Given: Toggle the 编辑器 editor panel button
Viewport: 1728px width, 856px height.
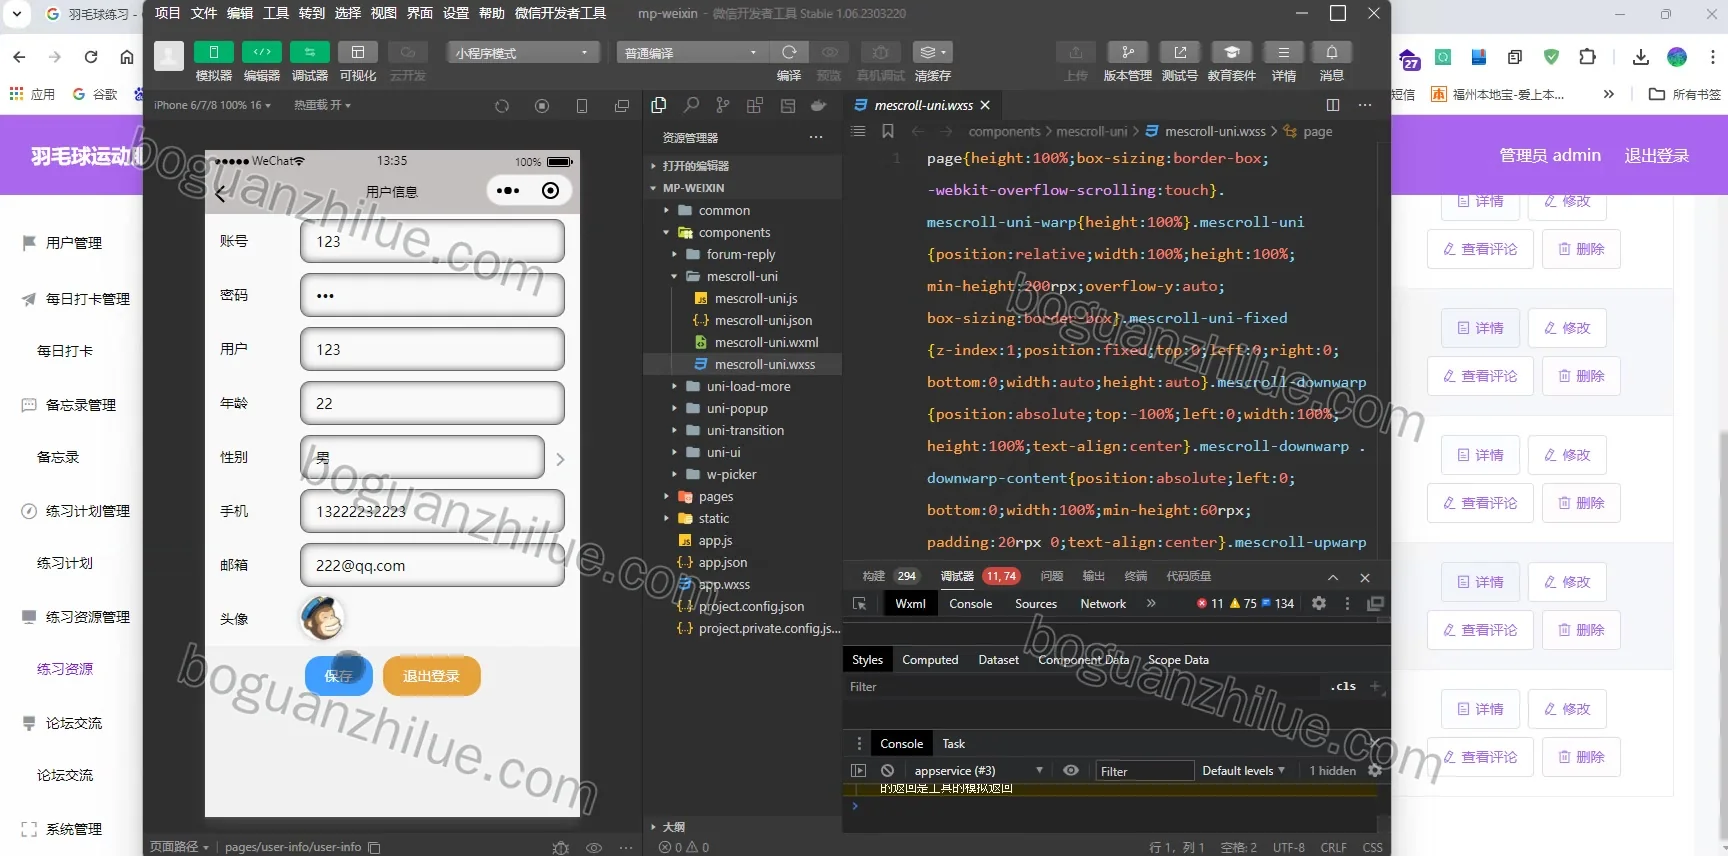Looking at the screenshot, I should (261, 52).
